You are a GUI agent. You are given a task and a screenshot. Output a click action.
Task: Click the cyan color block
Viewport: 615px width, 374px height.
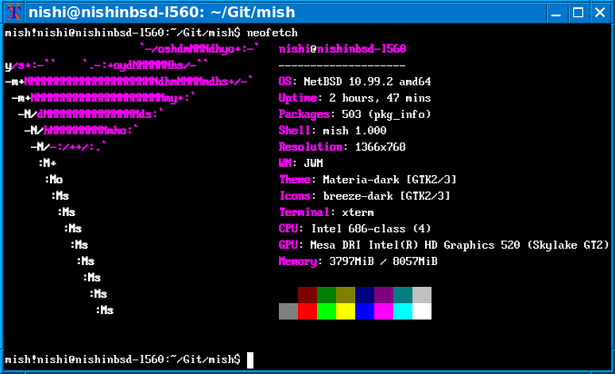point(403,311)
